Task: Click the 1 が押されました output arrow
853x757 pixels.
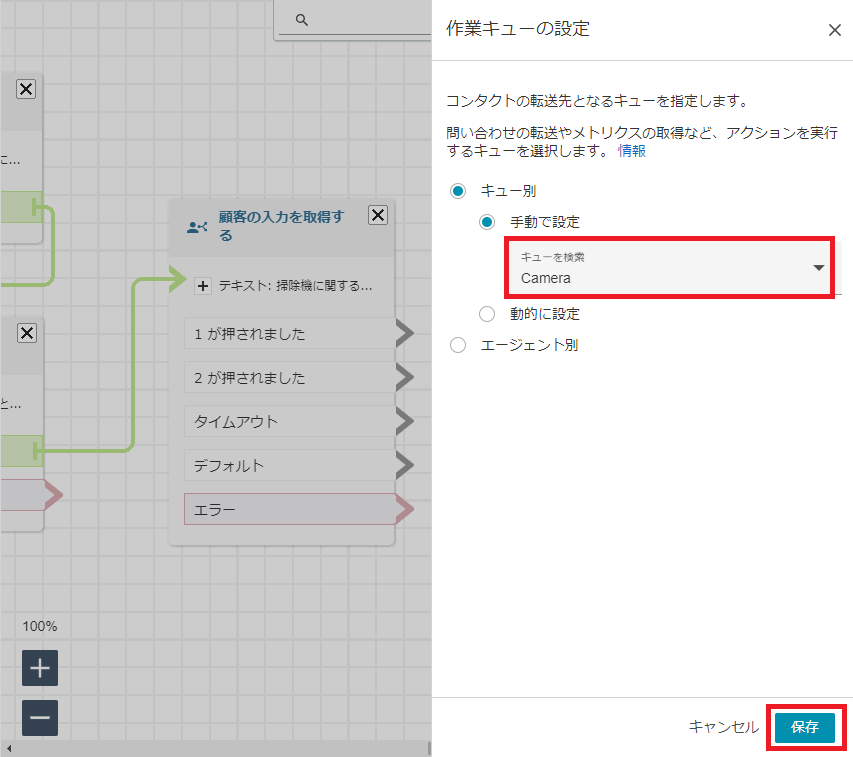Action: [x=405, y=333]
